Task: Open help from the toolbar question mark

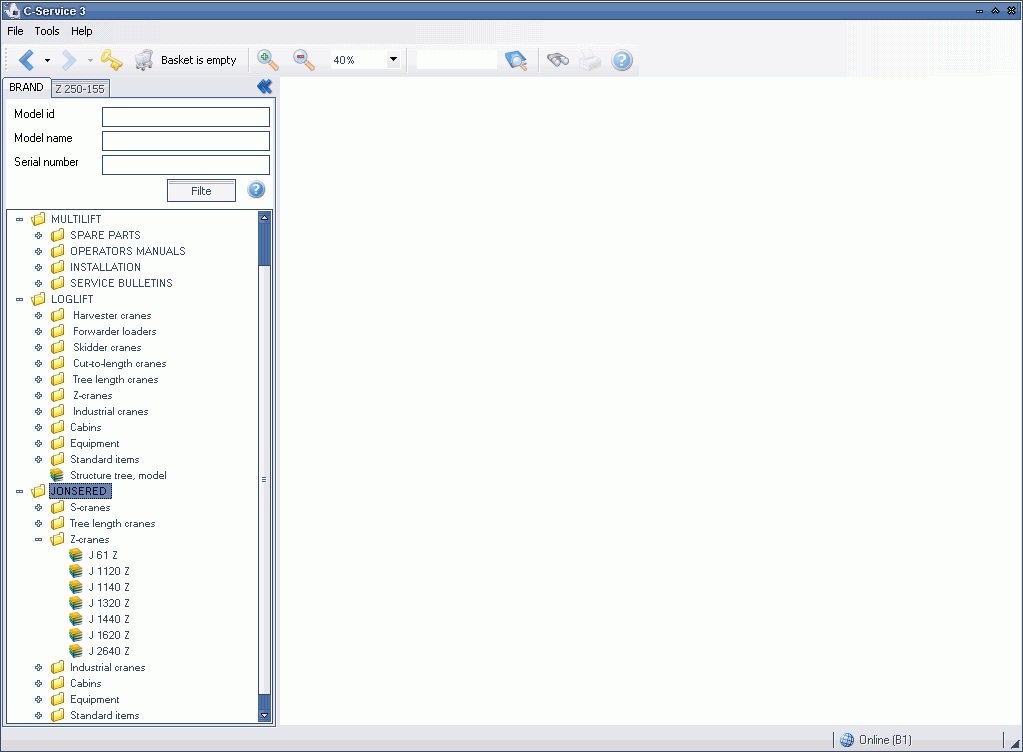Action: coord(622,60)
